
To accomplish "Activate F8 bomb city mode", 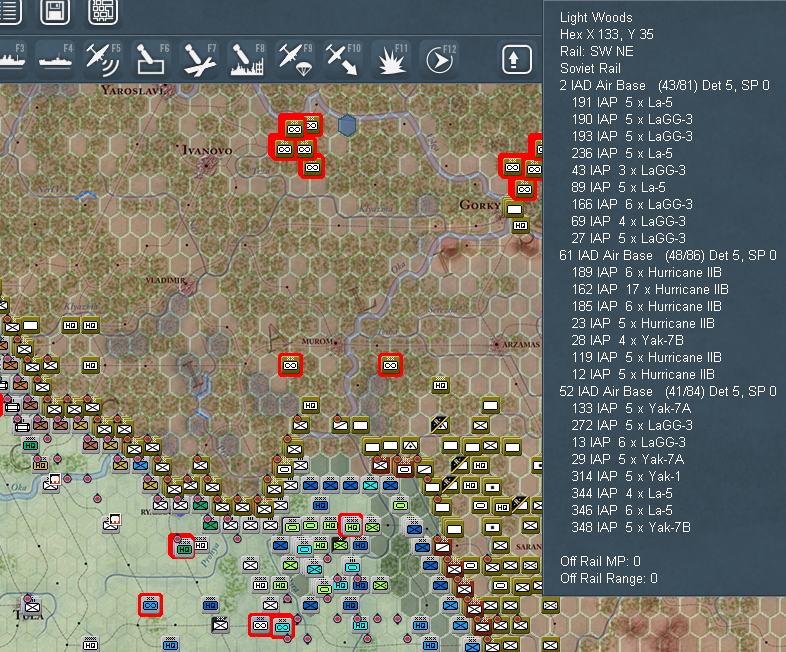I will (x=247, y=59).
